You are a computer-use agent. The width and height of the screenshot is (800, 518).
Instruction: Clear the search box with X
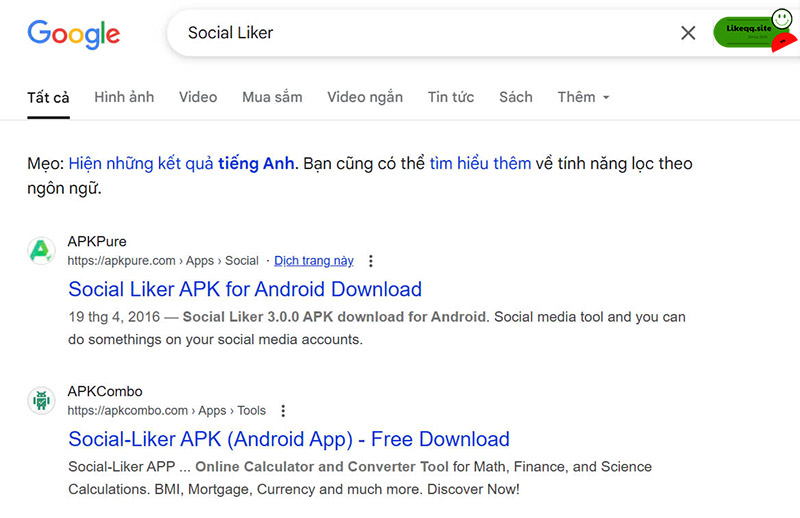tap(688, 33)
